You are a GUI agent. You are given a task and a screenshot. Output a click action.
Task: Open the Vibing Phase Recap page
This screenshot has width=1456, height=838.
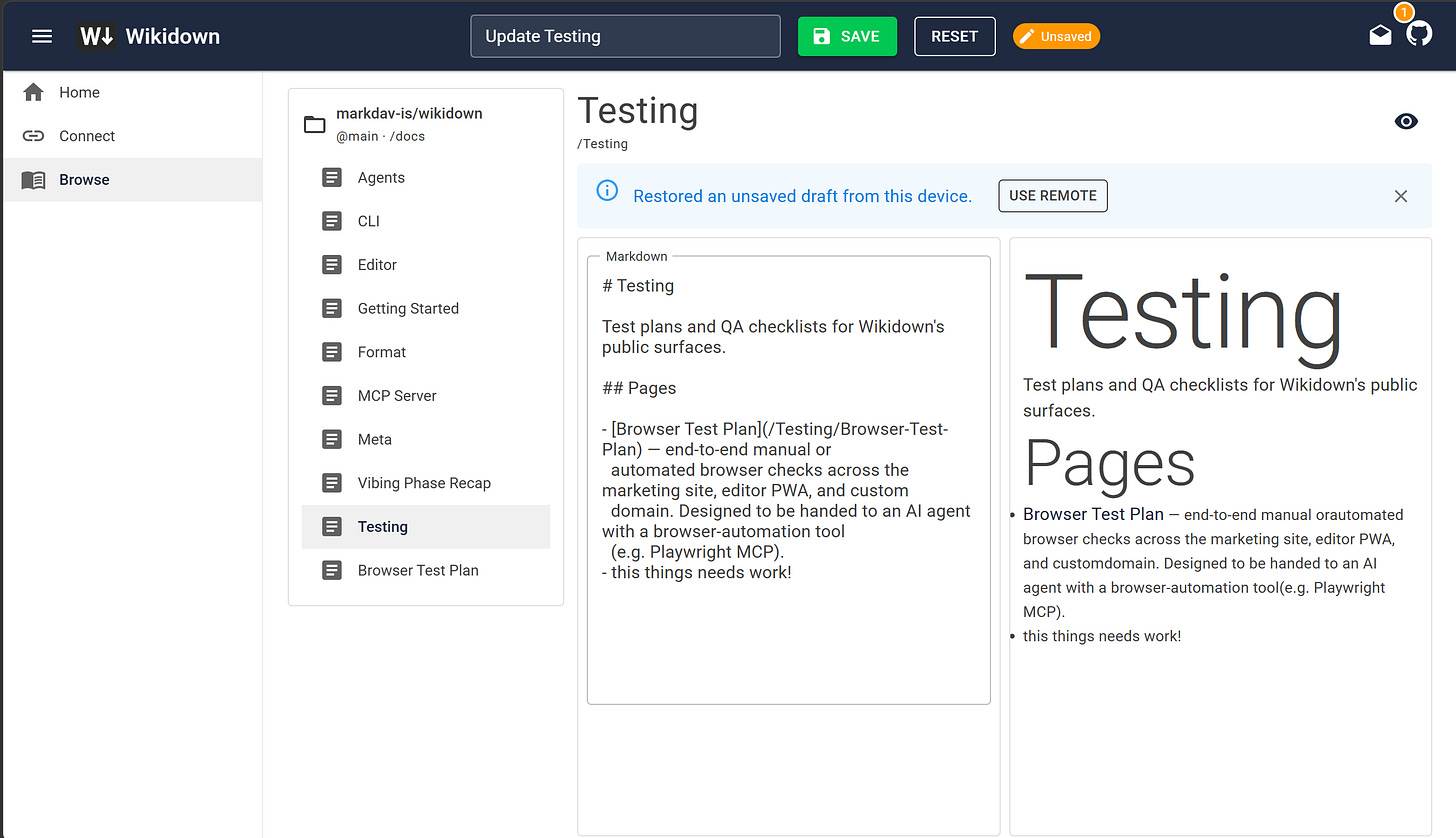coord(425,483)
